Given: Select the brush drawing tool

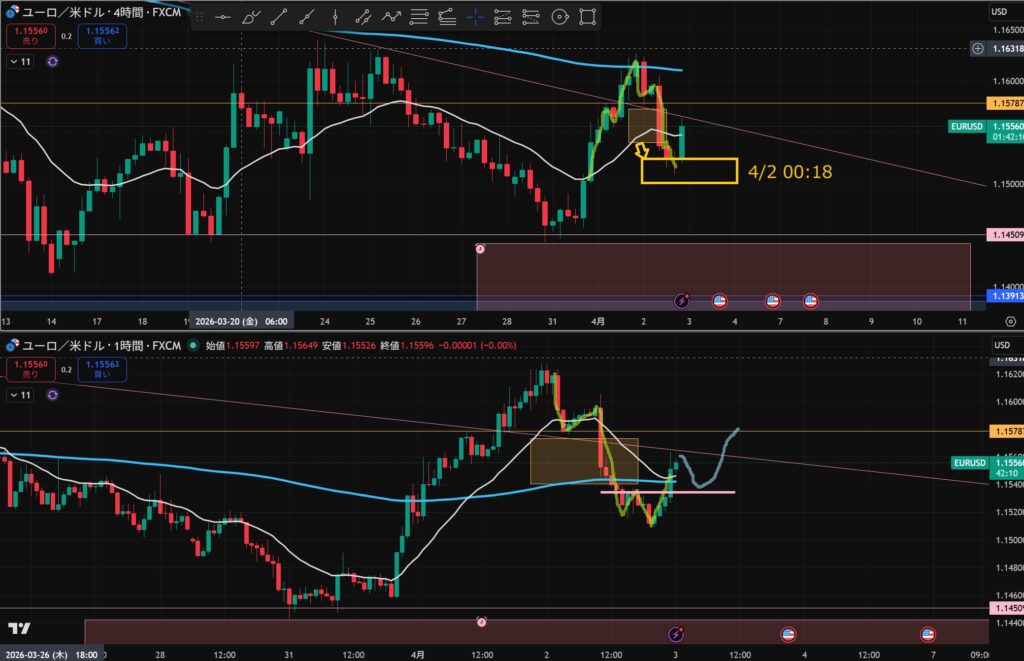Looking at the screenshot, I should pyautogui.click(x=251, y=16).
